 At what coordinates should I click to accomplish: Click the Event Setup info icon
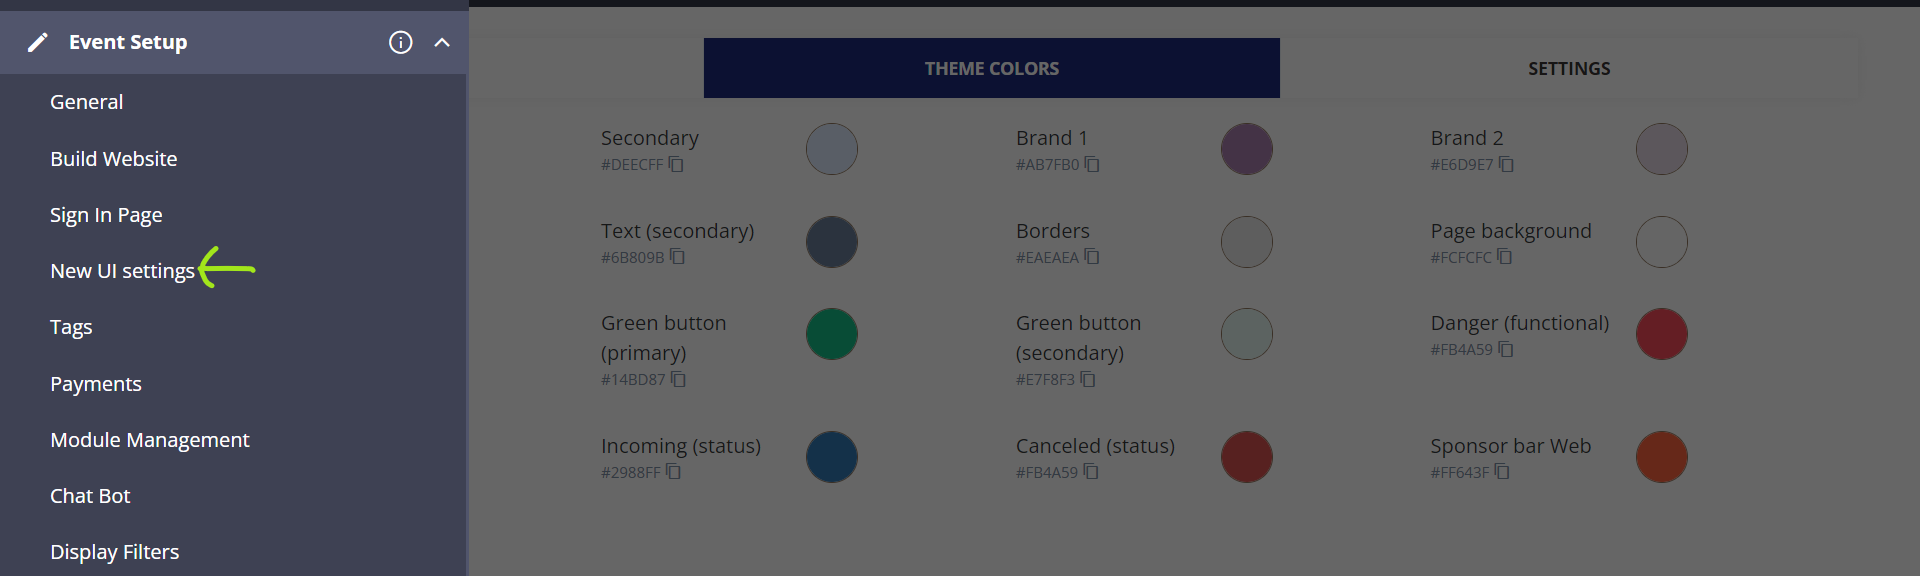[400, 42]
